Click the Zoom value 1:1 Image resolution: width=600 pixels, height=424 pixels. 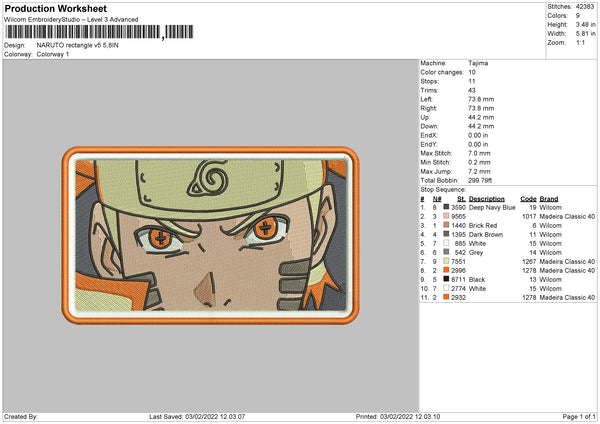click(580, 42)
